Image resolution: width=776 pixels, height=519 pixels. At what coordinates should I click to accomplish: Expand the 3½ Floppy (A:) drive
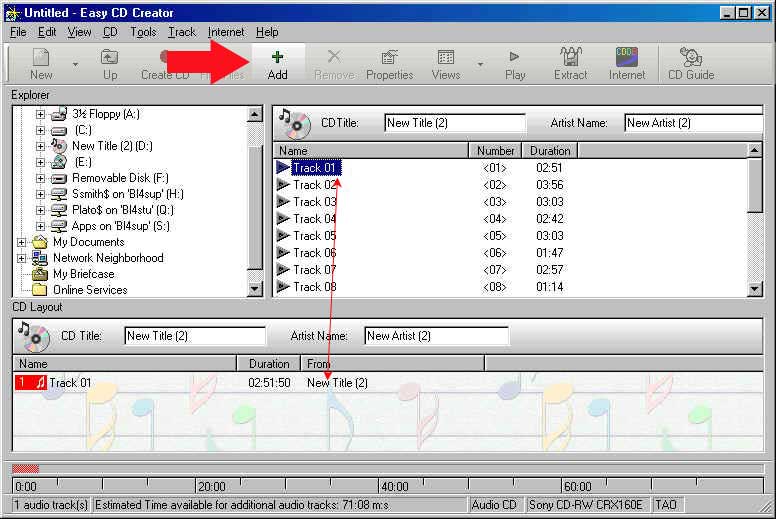pos(41,114)
